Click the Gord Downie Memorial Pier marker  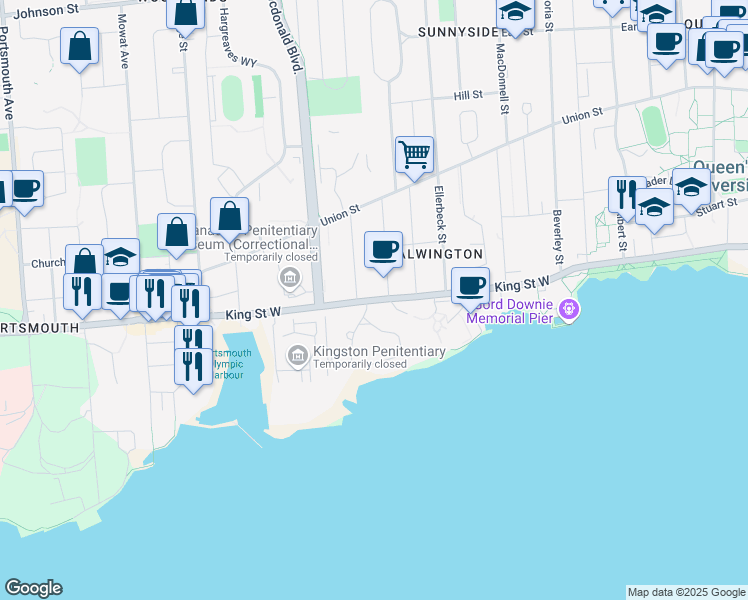[x=569, y=310]
